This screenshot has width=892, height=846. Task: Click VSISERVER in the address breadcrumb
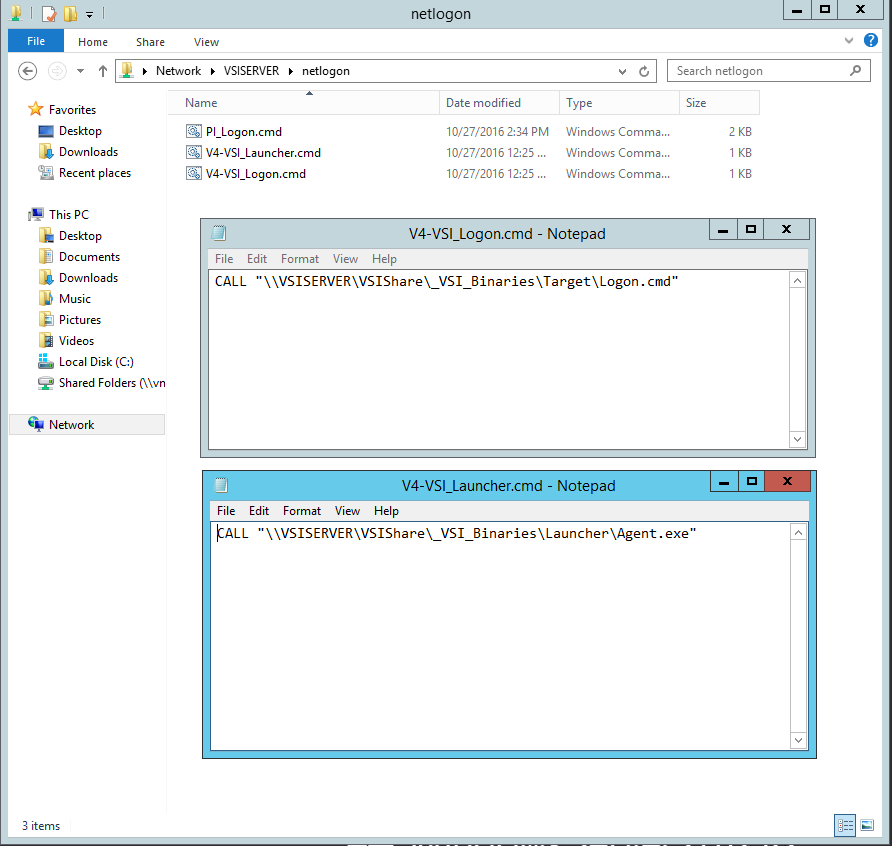tap(251, 71)
